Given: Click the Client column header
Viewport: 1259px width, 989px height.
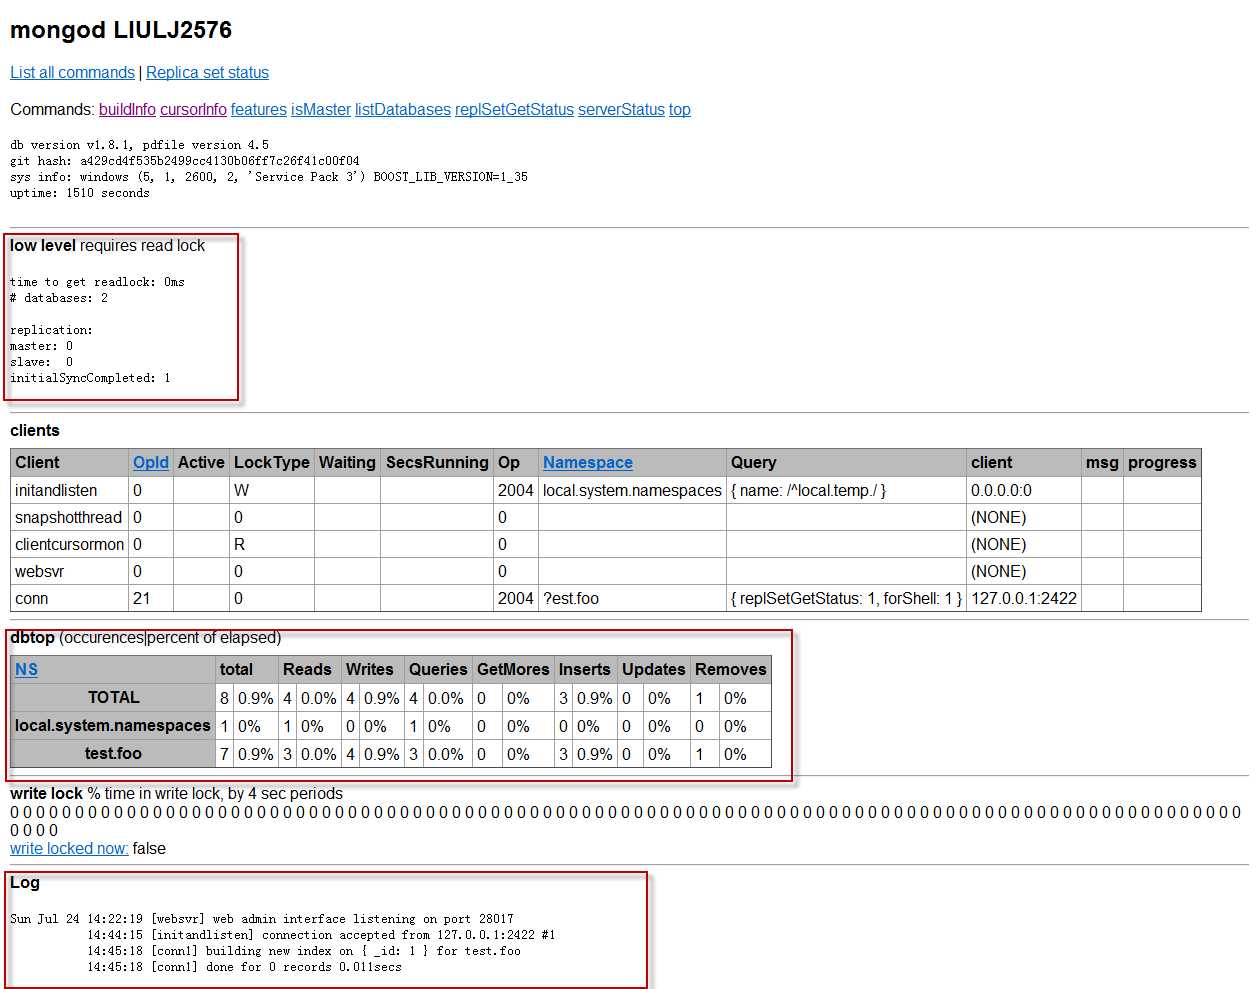Looking at the screenshot, I should click(69, 462).
